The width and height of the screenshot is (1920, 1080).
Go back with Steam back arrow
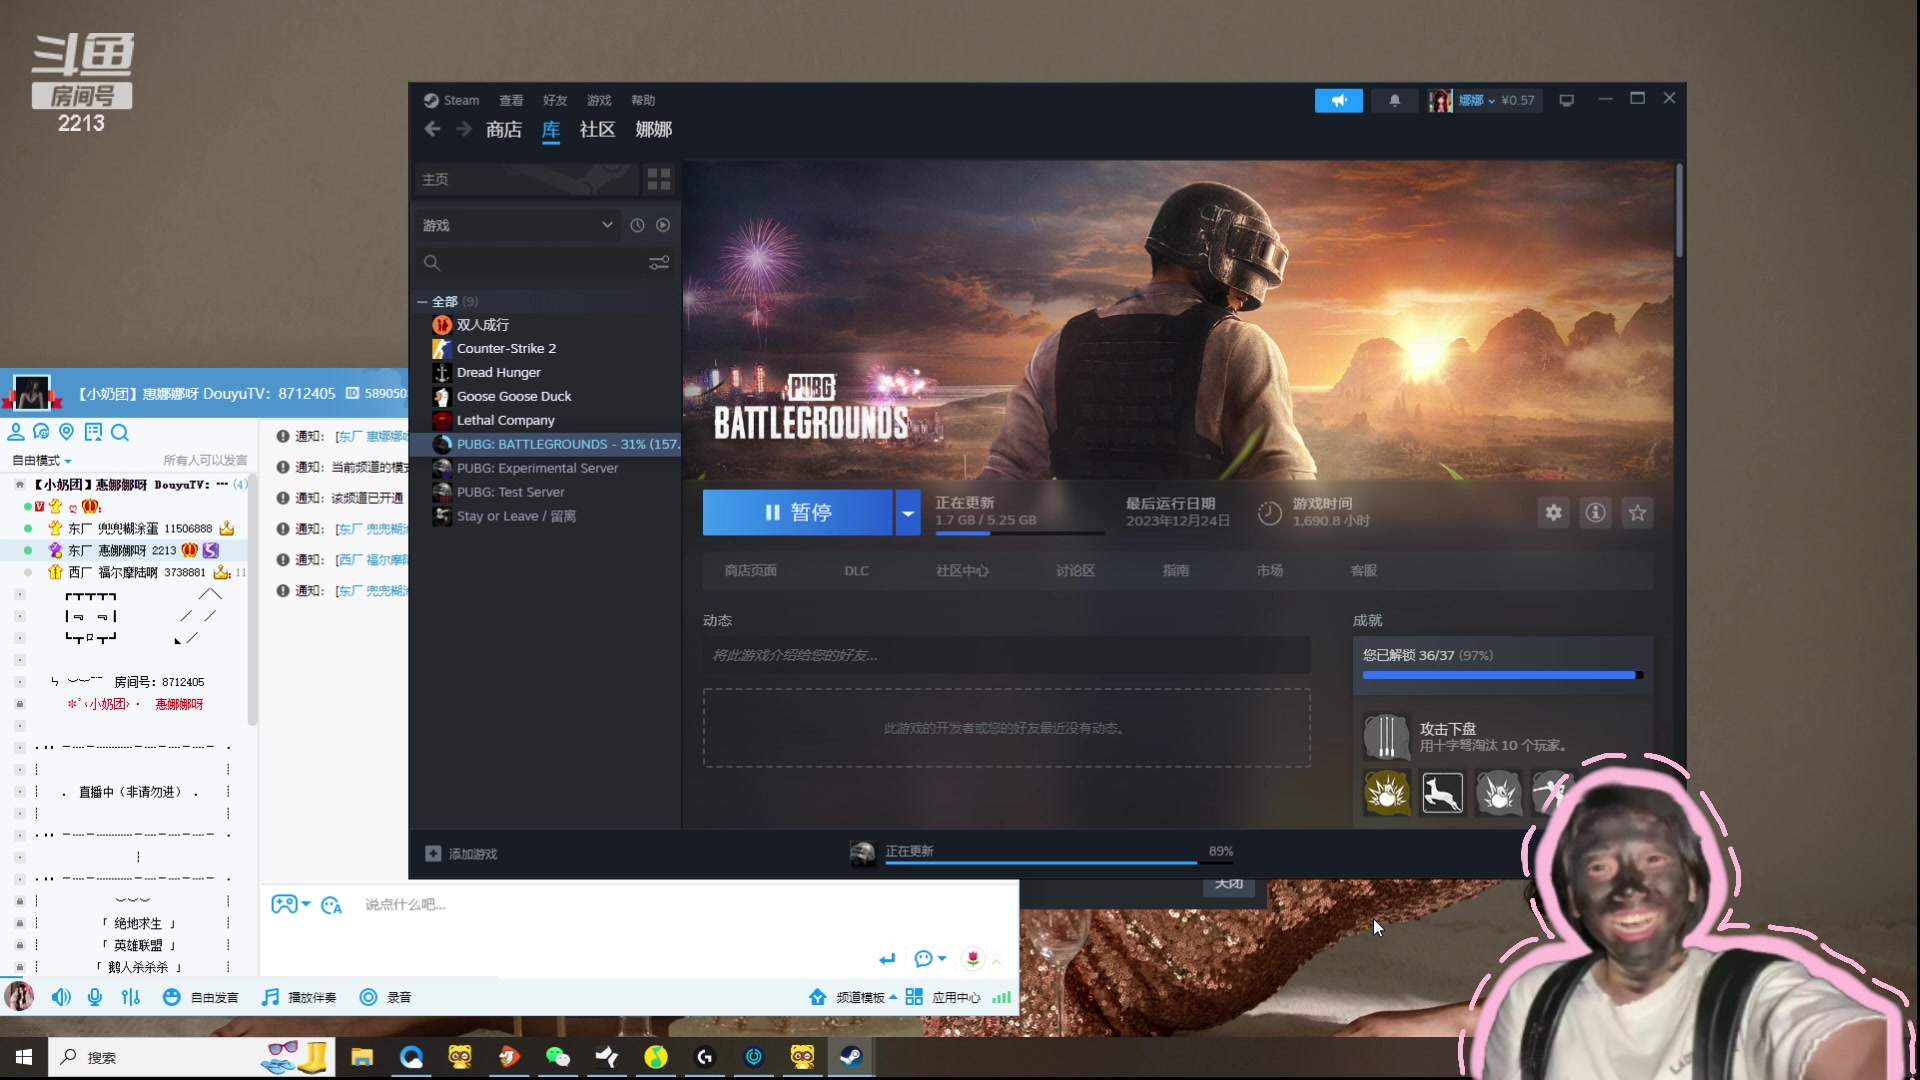[432, 129]
